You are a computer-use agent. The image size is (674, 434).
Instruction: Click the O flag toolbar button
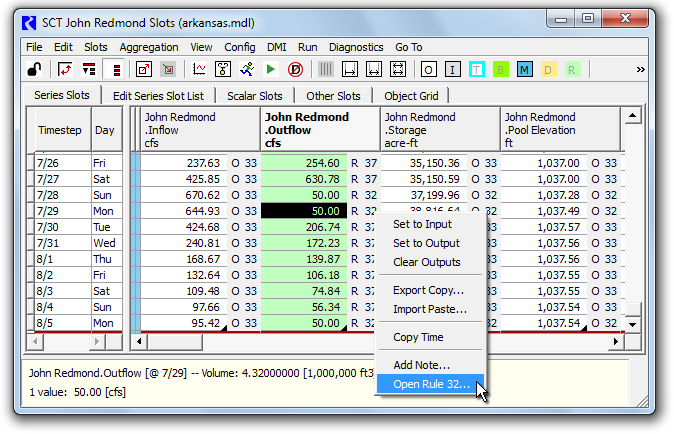(428, 69)
